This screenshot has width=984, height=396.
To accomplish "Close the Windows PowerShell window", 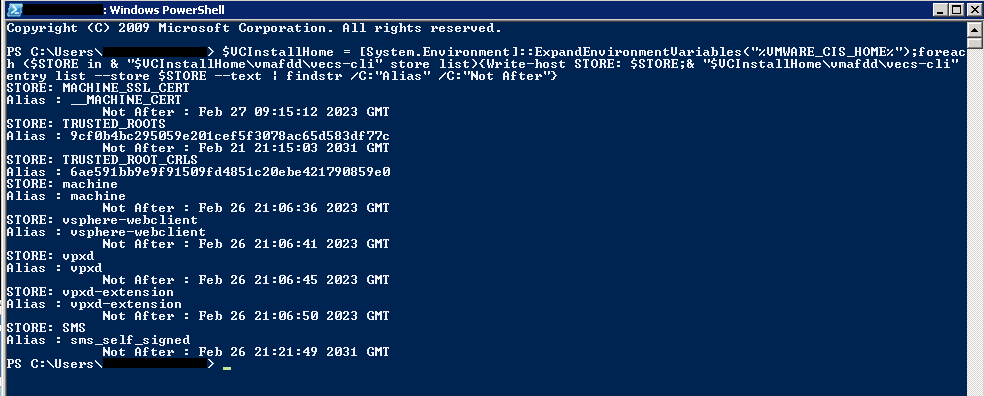I will (972, 9).
